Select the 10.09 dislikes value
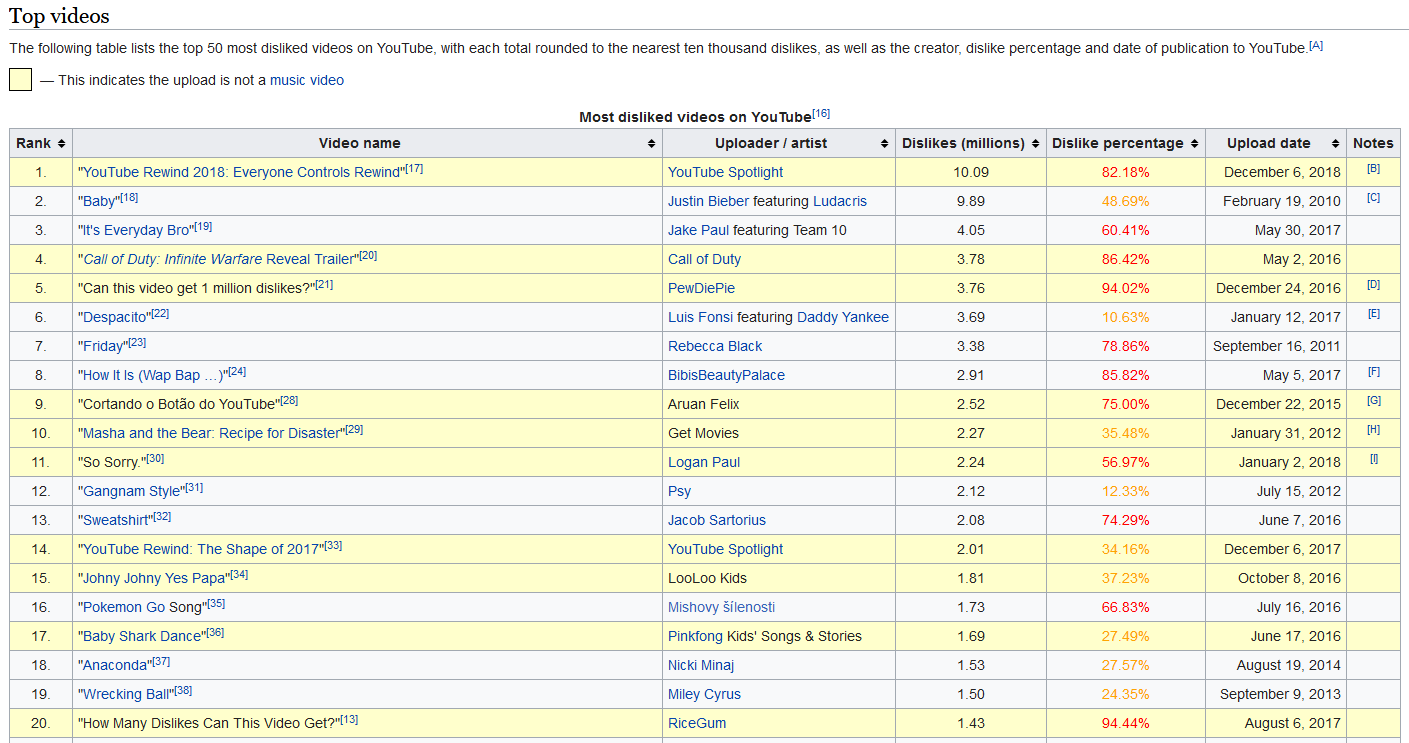The image size is (1409, 743). point(971,172)
